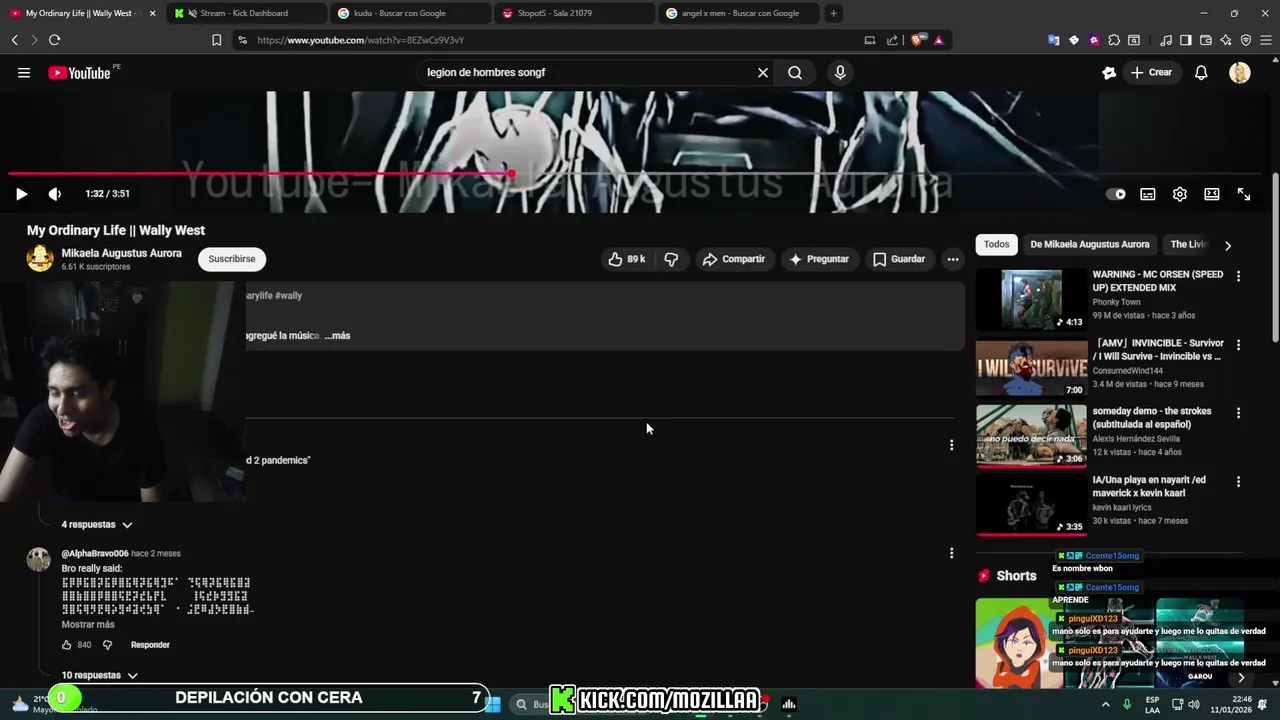This screenshot has height=720, width=1280.
Task: Select the Todos filter chip
Action: (x=996, y=244)
